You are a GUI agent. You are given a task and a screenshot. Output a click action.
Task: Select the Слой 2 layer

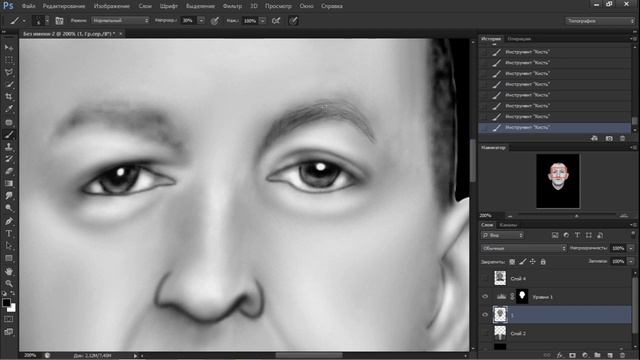pos(556,333)
